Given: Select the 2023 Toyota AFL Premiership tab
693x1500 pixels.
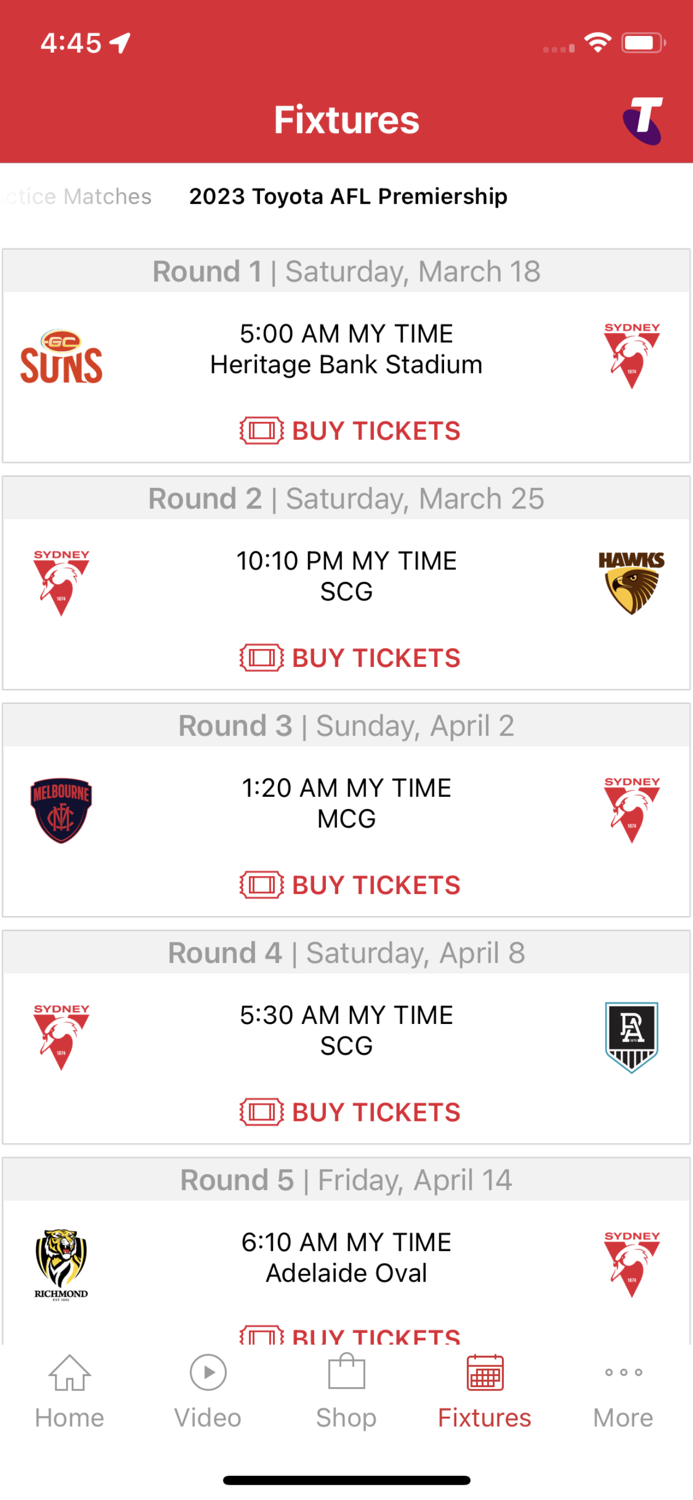Looking at the screenshot, I should [x=347, y=197].
